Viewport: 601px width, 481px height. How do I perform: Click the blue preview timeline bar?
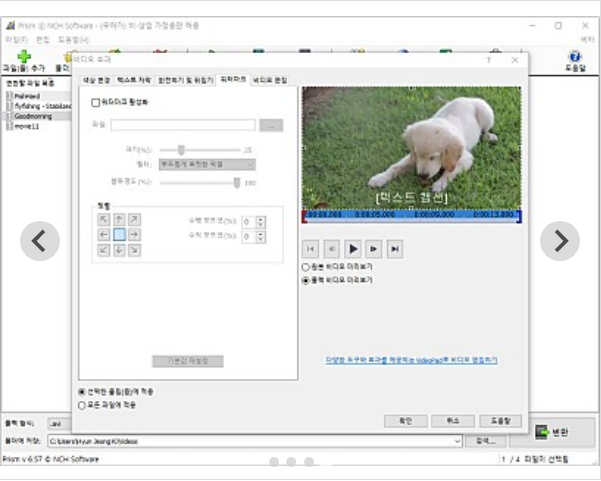coord(412,215)
